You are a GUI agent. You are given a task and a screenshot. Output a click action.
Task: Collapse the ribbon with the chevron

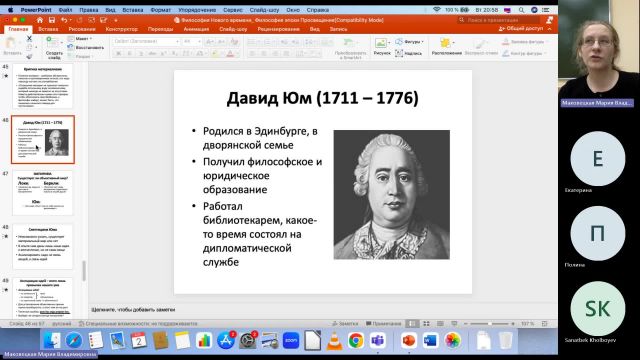pyautogui.click(x=549, y=29)
